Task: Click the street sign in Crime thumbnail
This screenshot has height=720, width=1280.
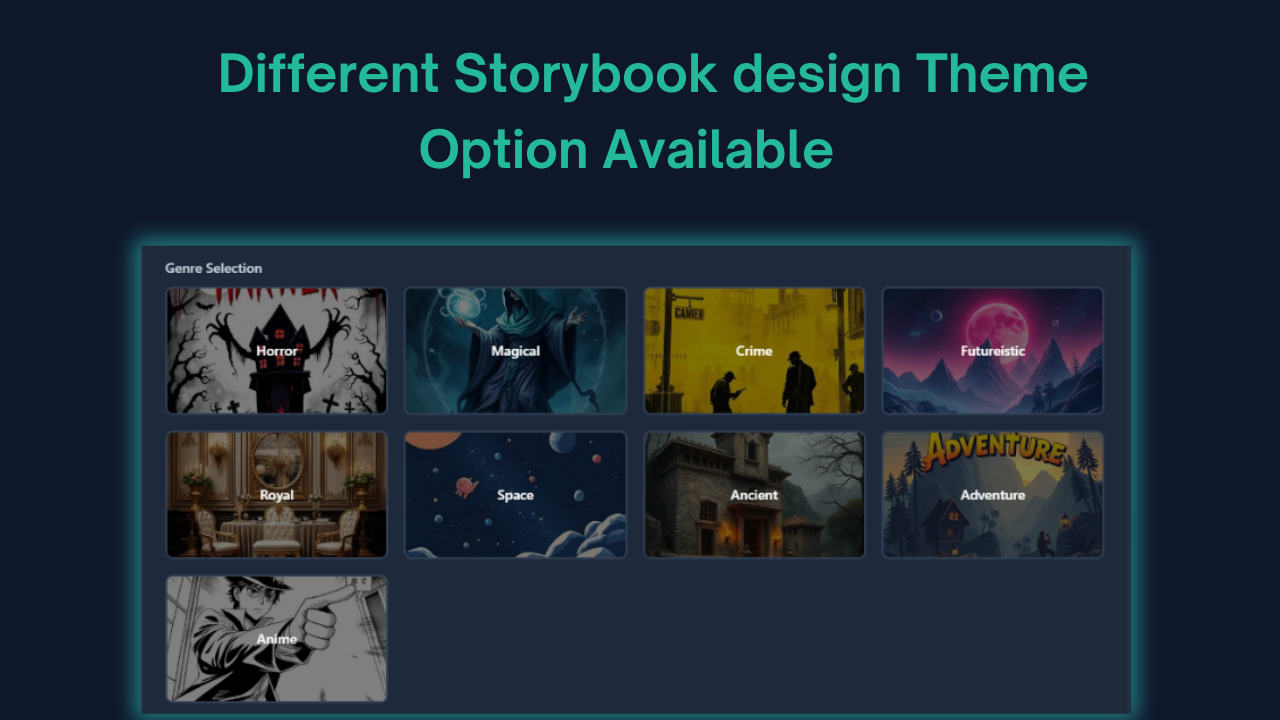Action: [689, 313]
